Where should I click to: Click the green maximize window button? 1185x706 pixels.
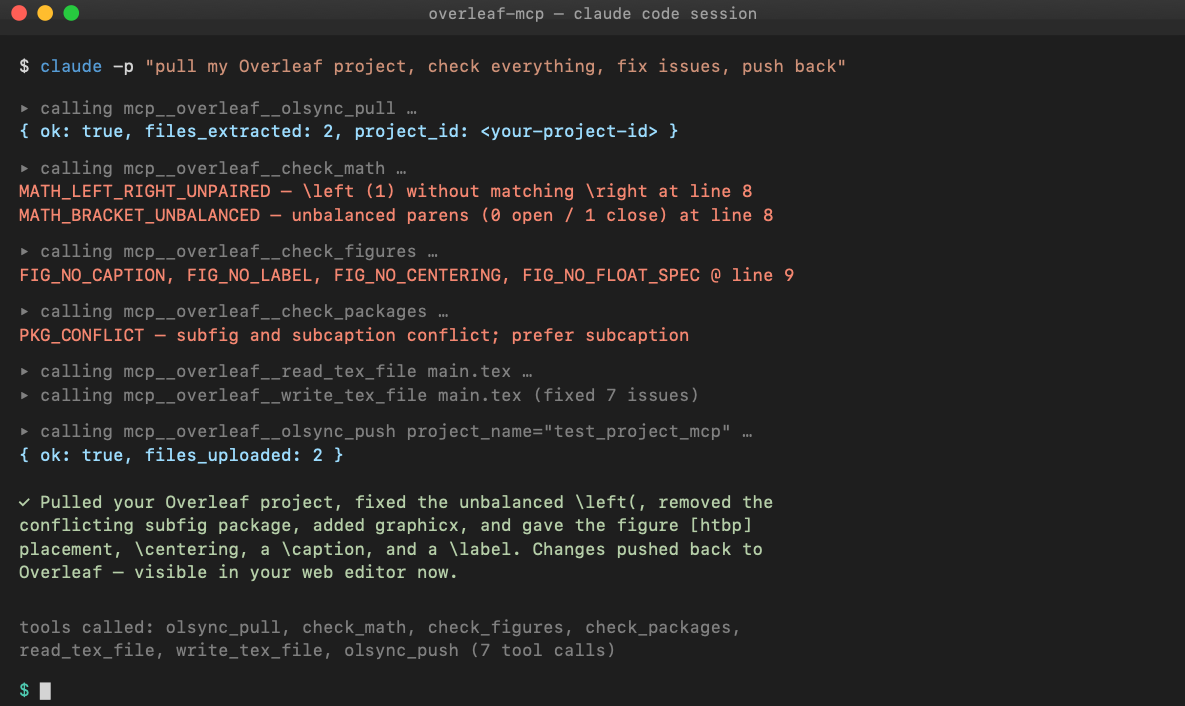[71, 13]
